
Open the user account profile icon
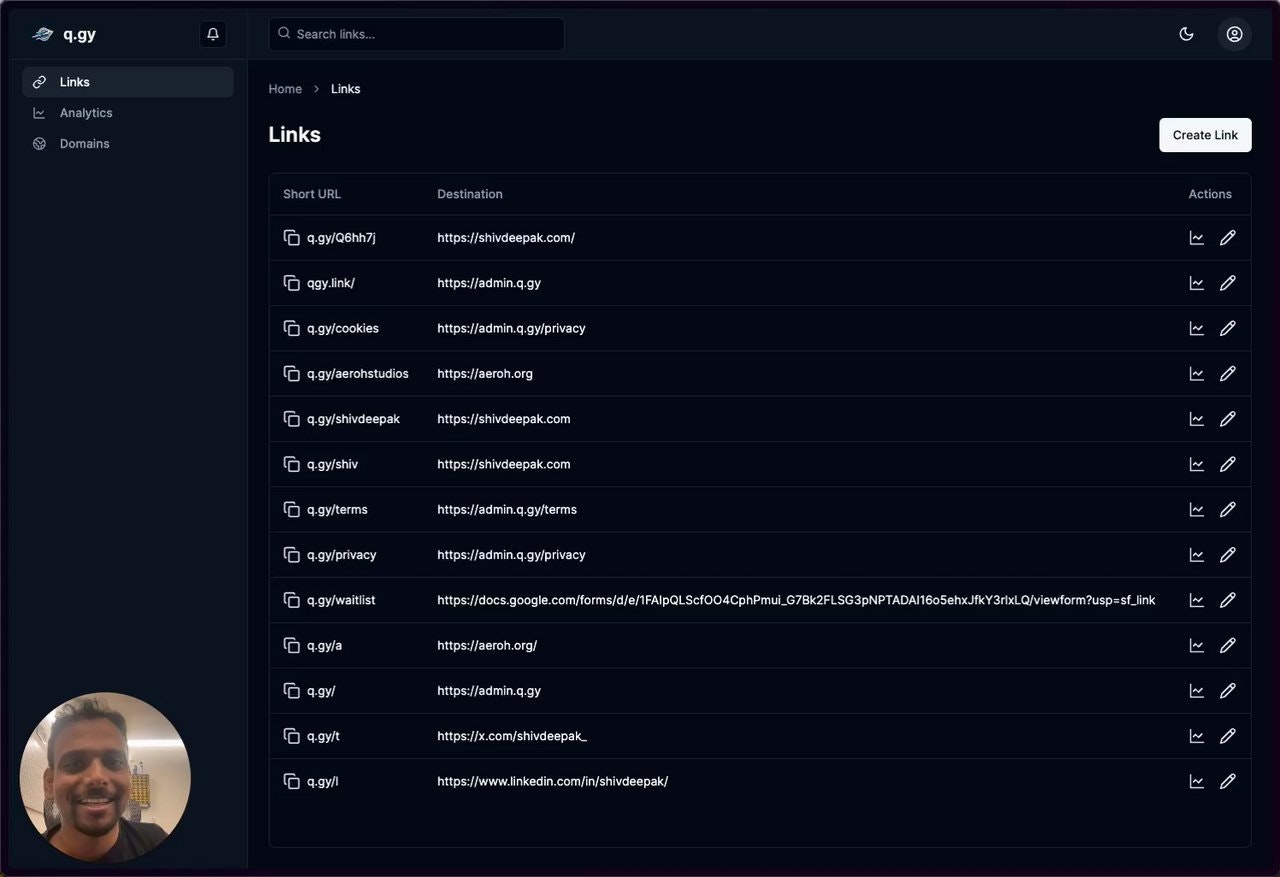pos(1234,34)
